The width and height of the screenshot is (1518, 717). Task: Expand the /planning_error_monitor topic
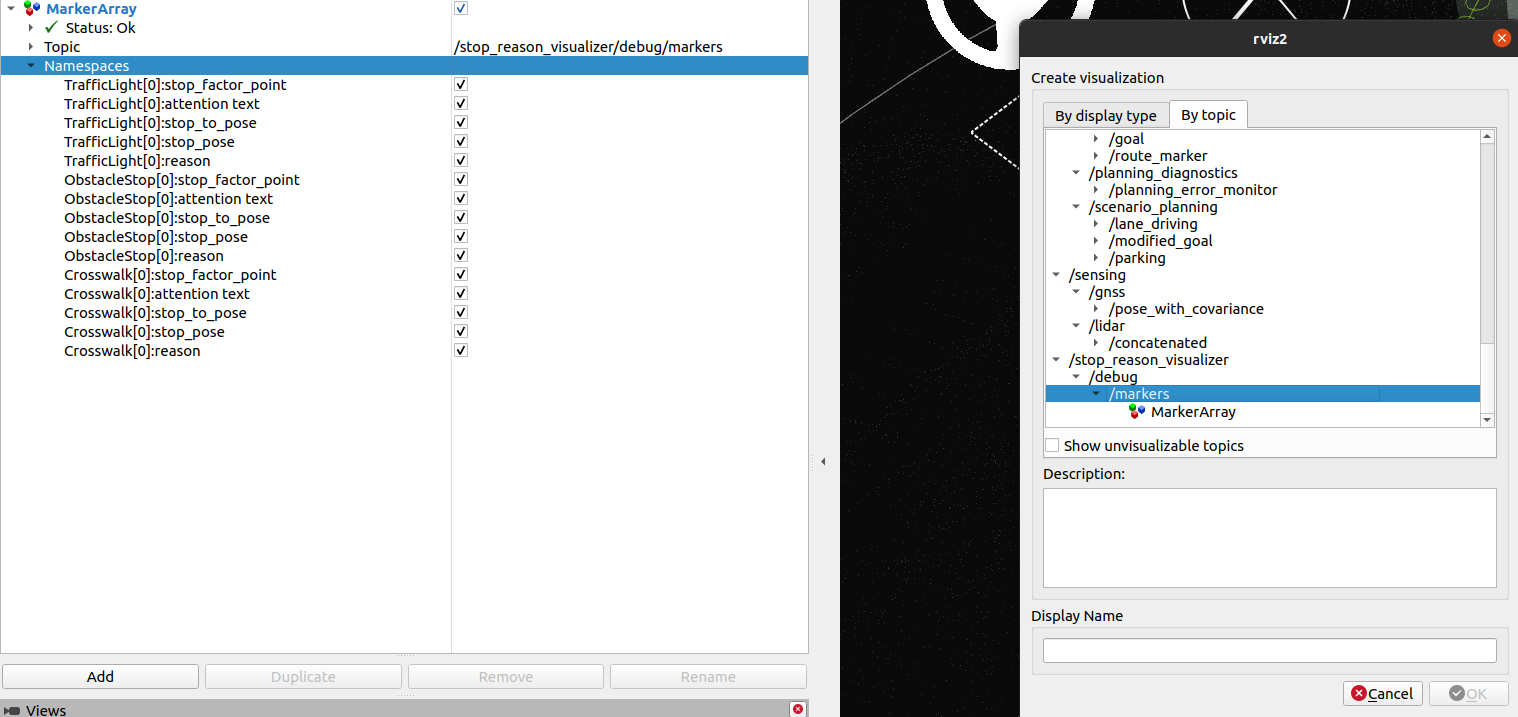pos(1097,190)
